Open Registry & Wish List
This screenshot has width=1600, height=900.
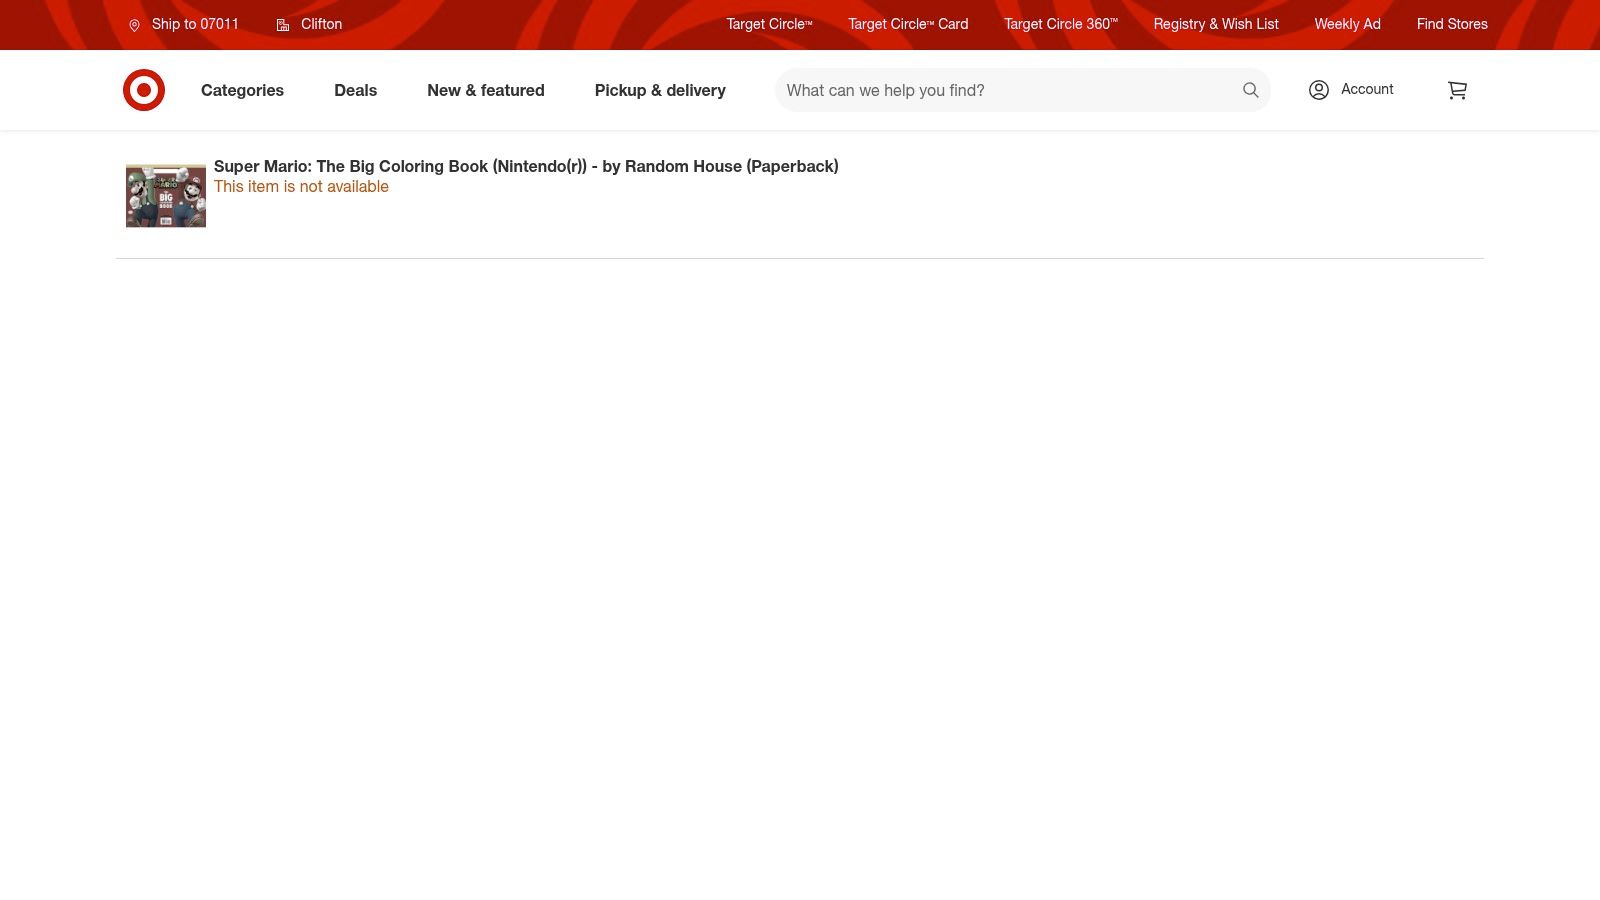(1215, 24)
